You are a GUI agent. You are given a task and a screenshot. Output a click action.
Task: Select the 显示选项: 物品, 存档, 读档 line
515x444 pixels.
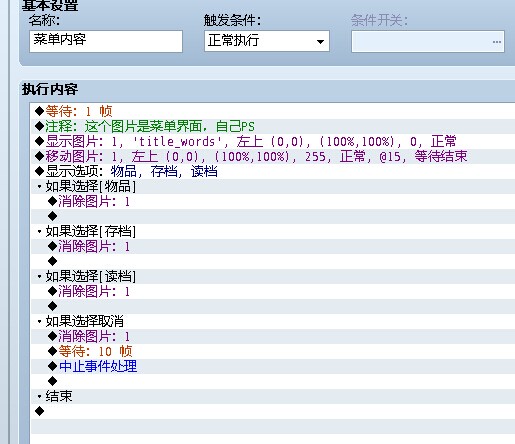273,171
